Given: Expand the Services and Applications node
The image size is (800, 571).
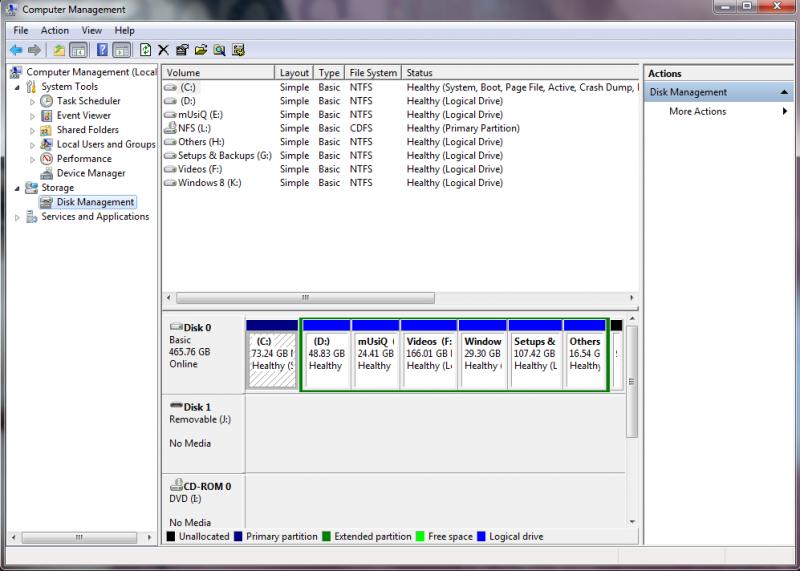Looking at the screenshot, I should point(17,217).
